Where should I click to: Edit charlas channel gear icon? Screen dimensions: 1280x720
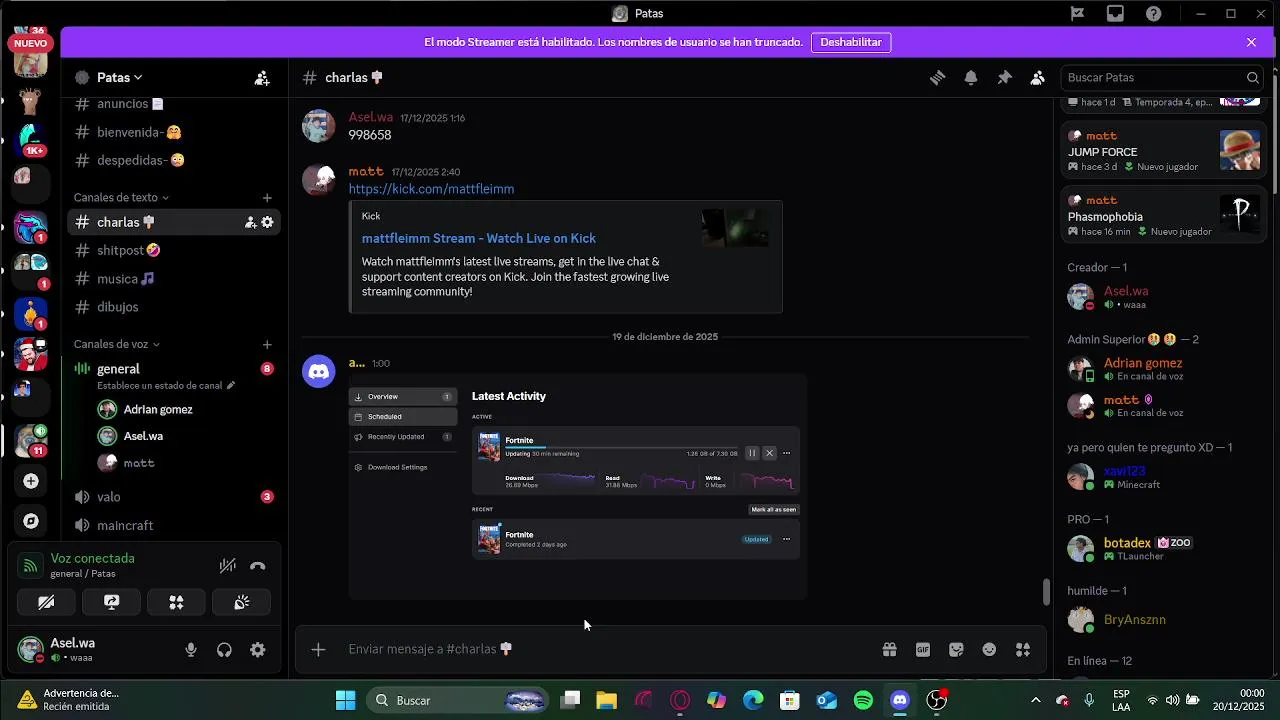click(267, 222)
